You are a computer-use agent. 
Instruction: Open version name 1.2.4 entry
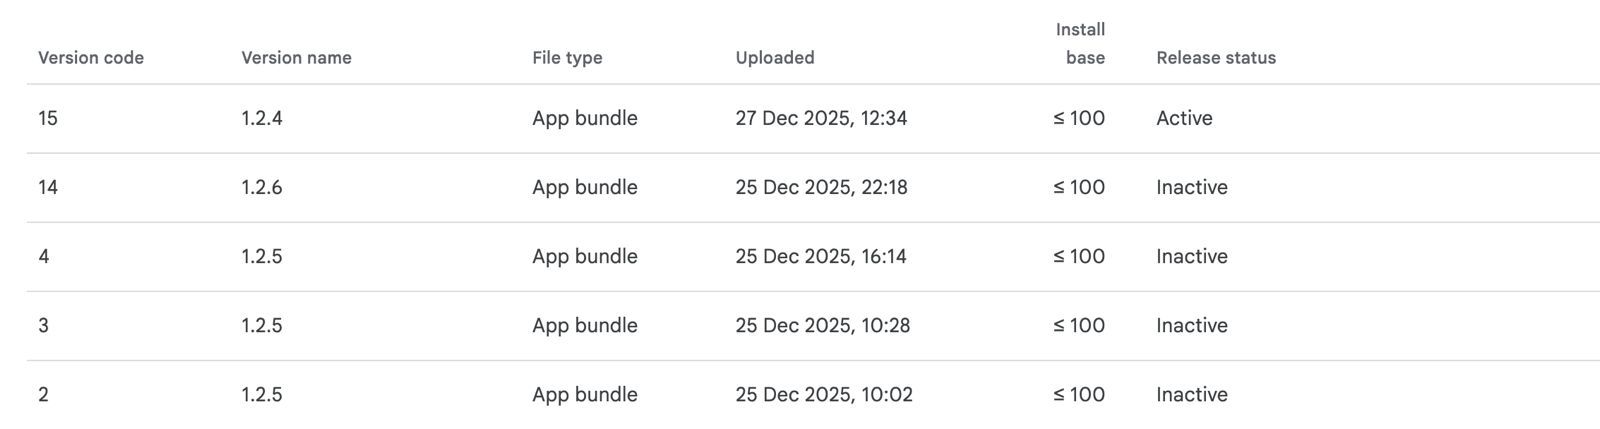pyautogui.click(x=262, y=118)
